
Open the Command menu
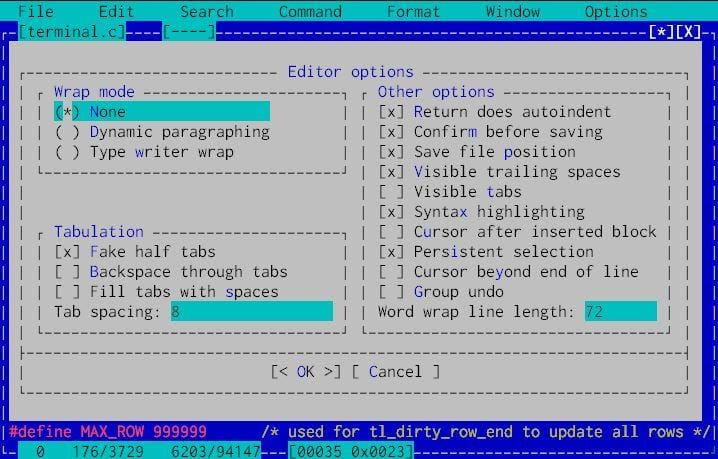(x=310, y=11)
